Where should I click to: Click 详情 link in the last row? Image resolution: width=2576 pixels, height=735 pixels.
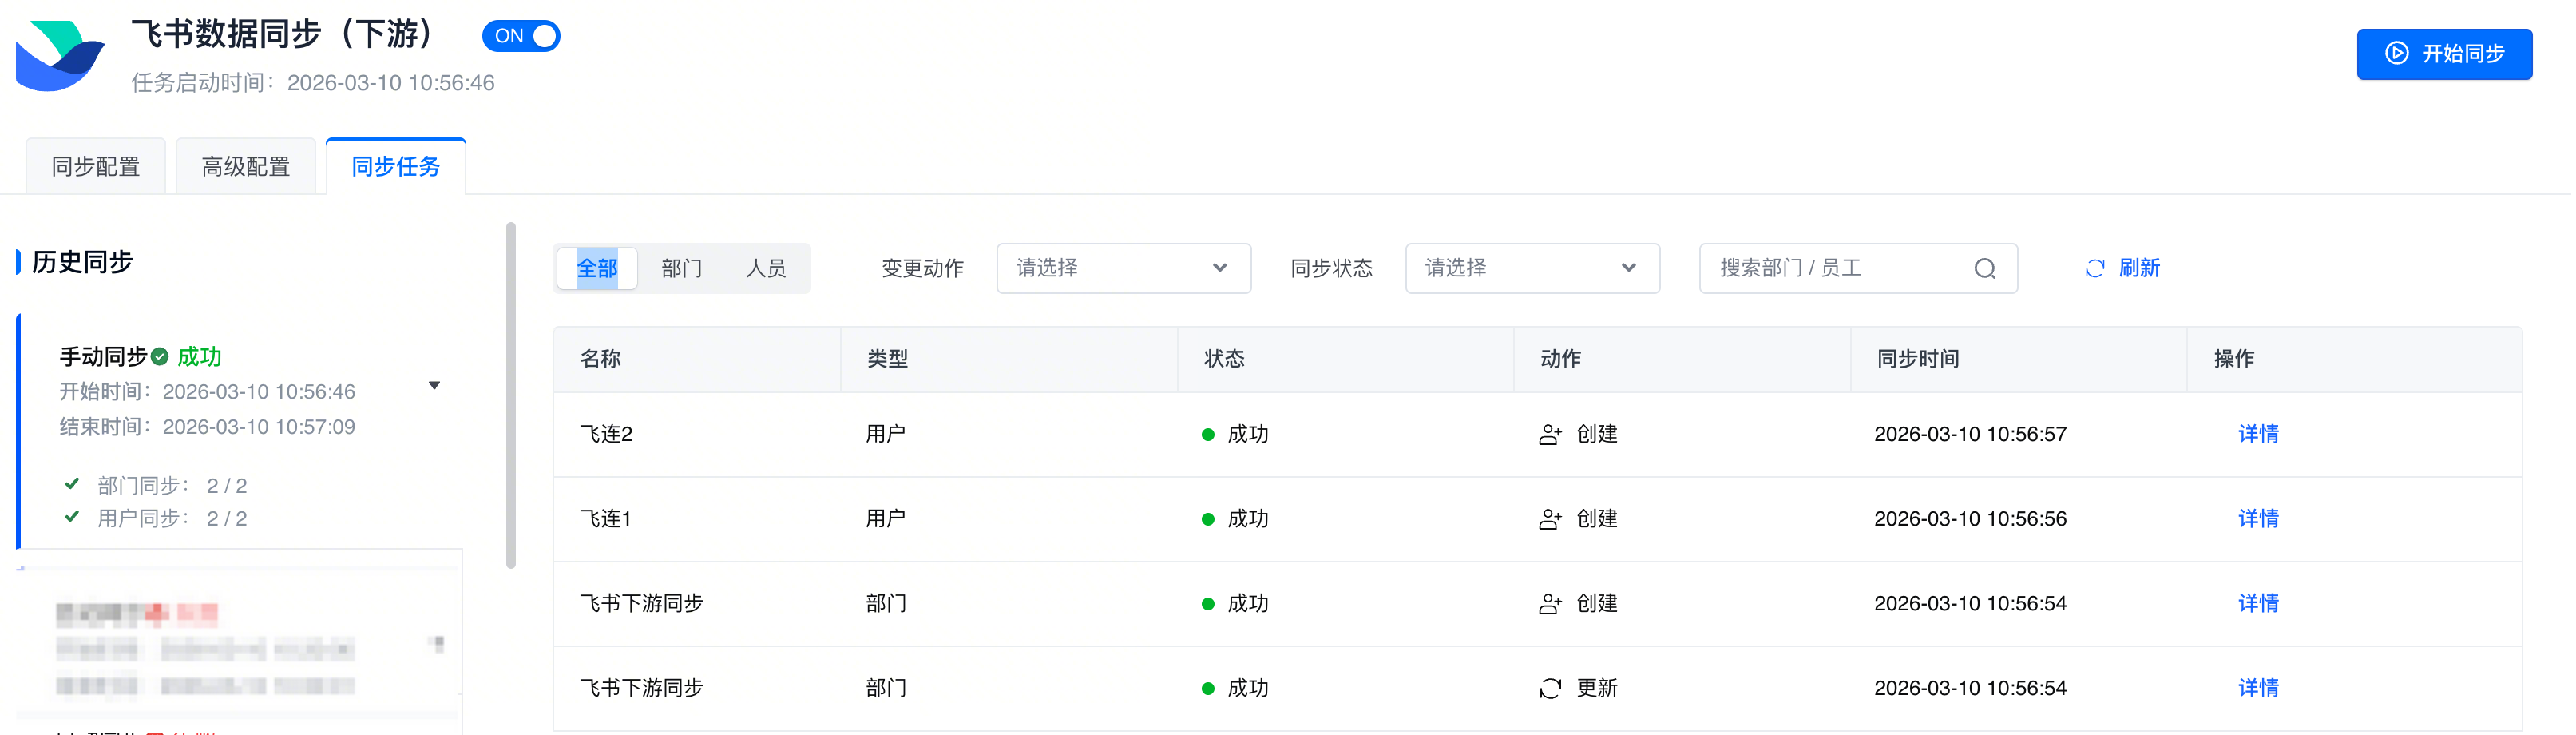[2257, 689]
